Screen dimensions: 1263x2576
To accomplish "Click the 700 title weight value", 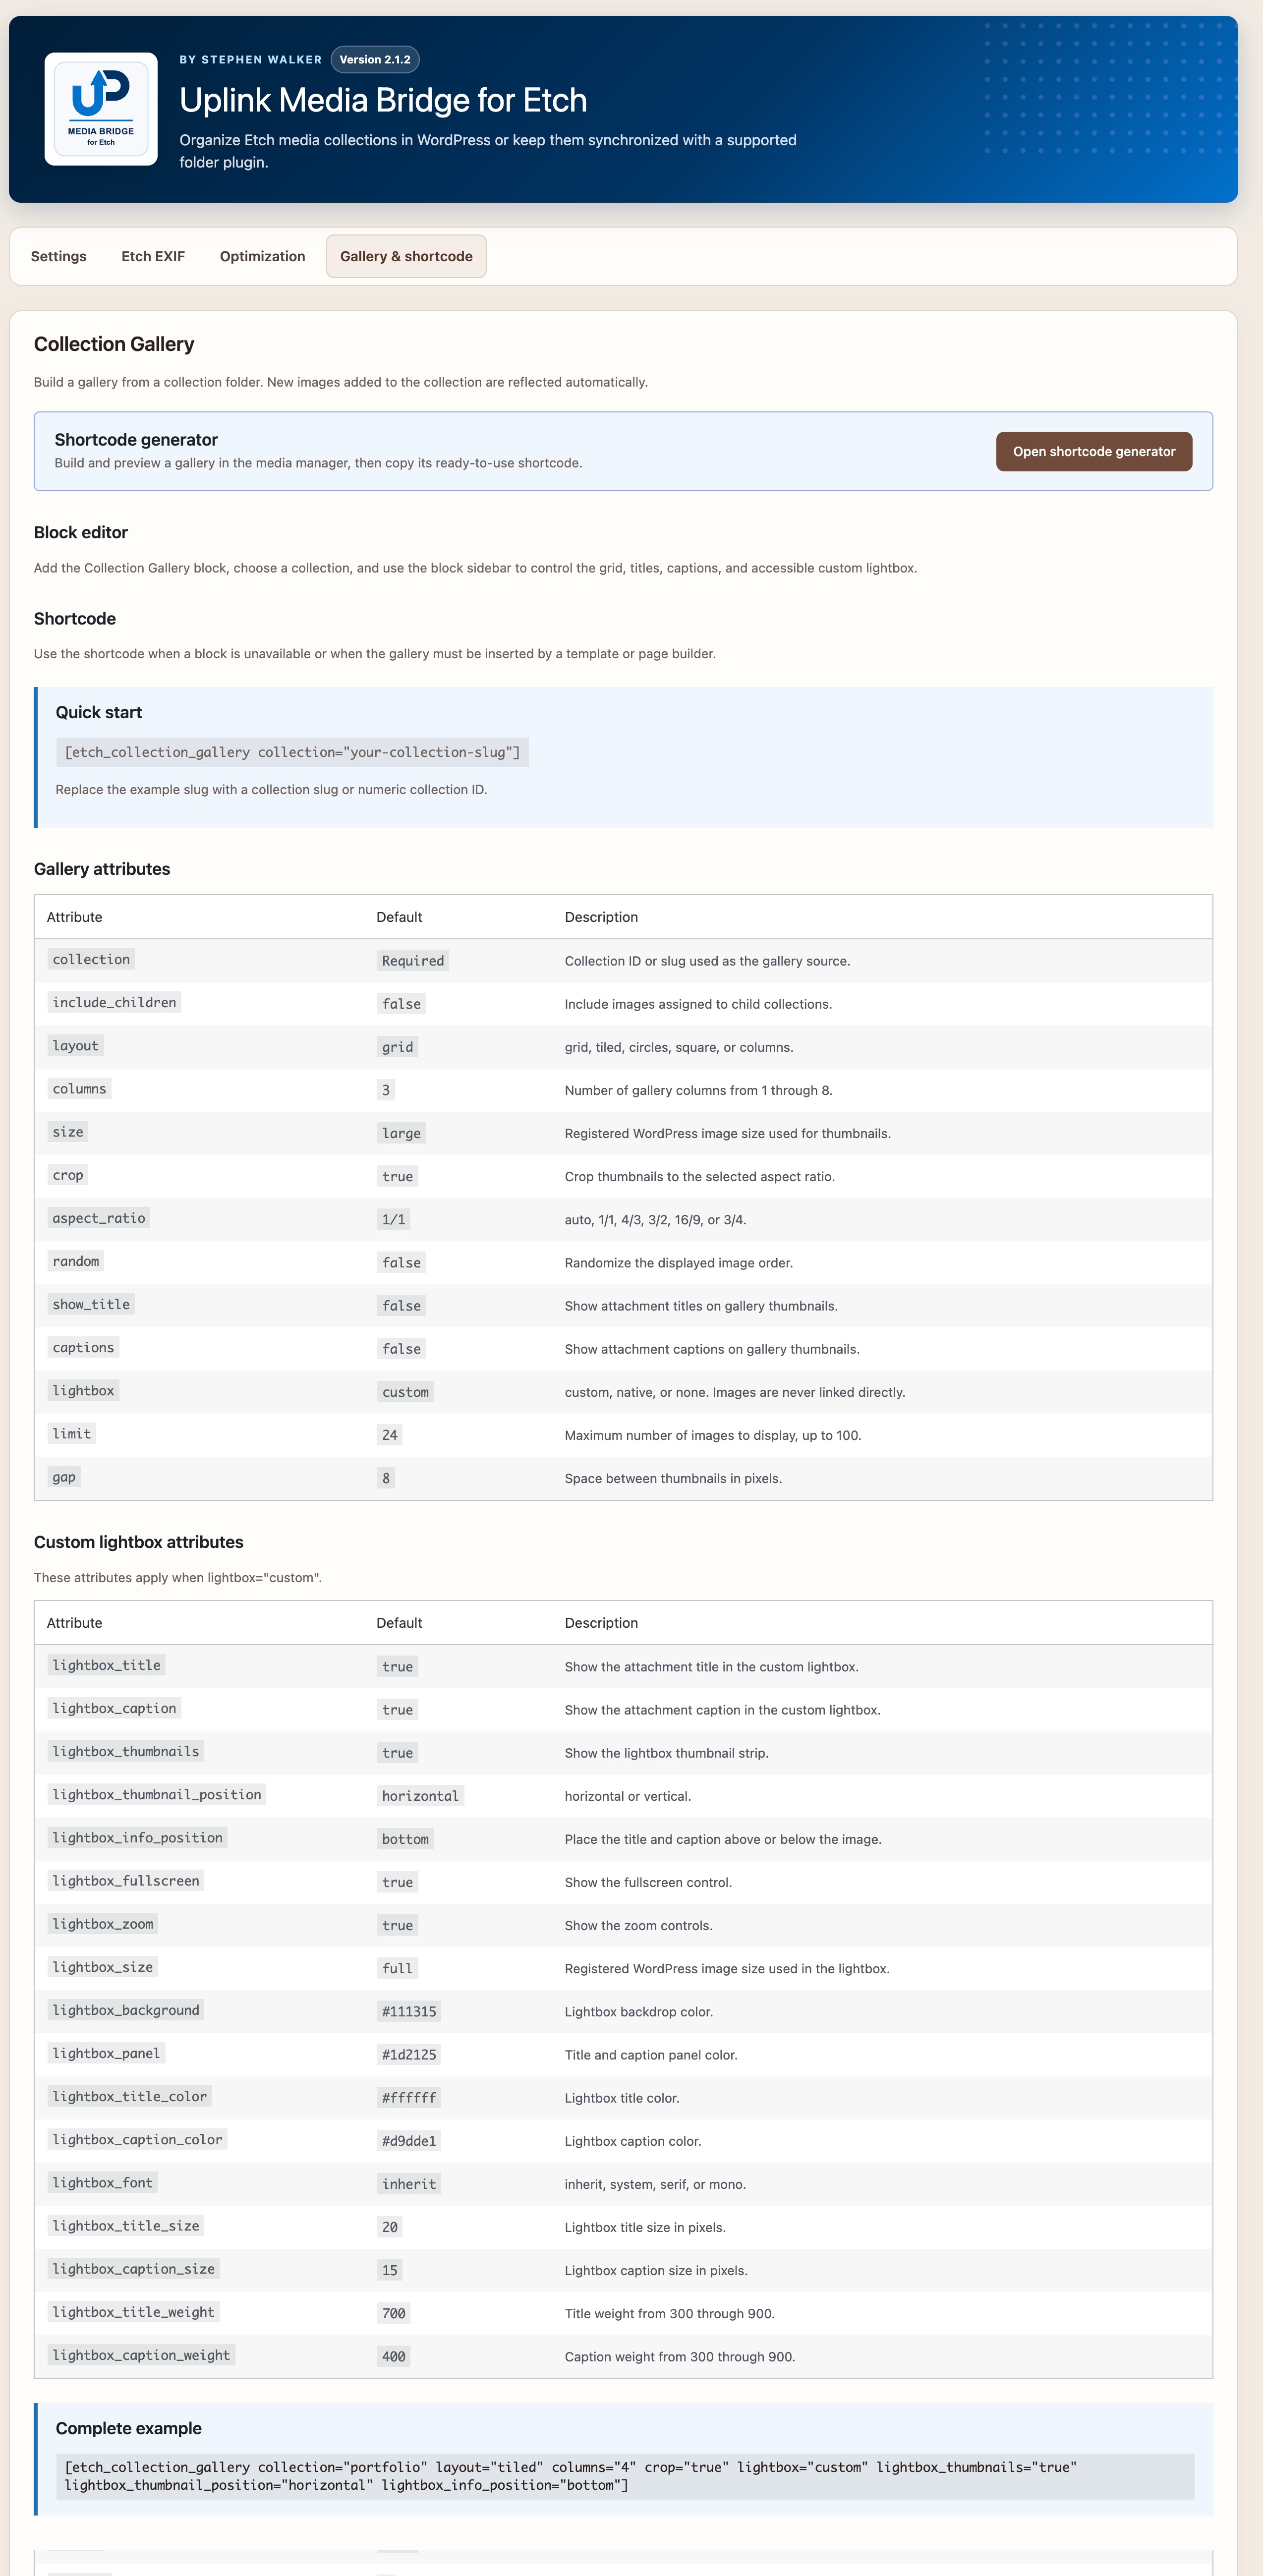I will click(x=393, y=2313).
